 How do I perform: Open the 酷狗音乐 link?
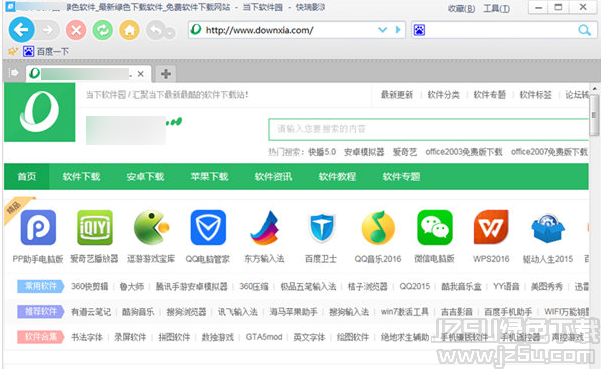point(138,312)
